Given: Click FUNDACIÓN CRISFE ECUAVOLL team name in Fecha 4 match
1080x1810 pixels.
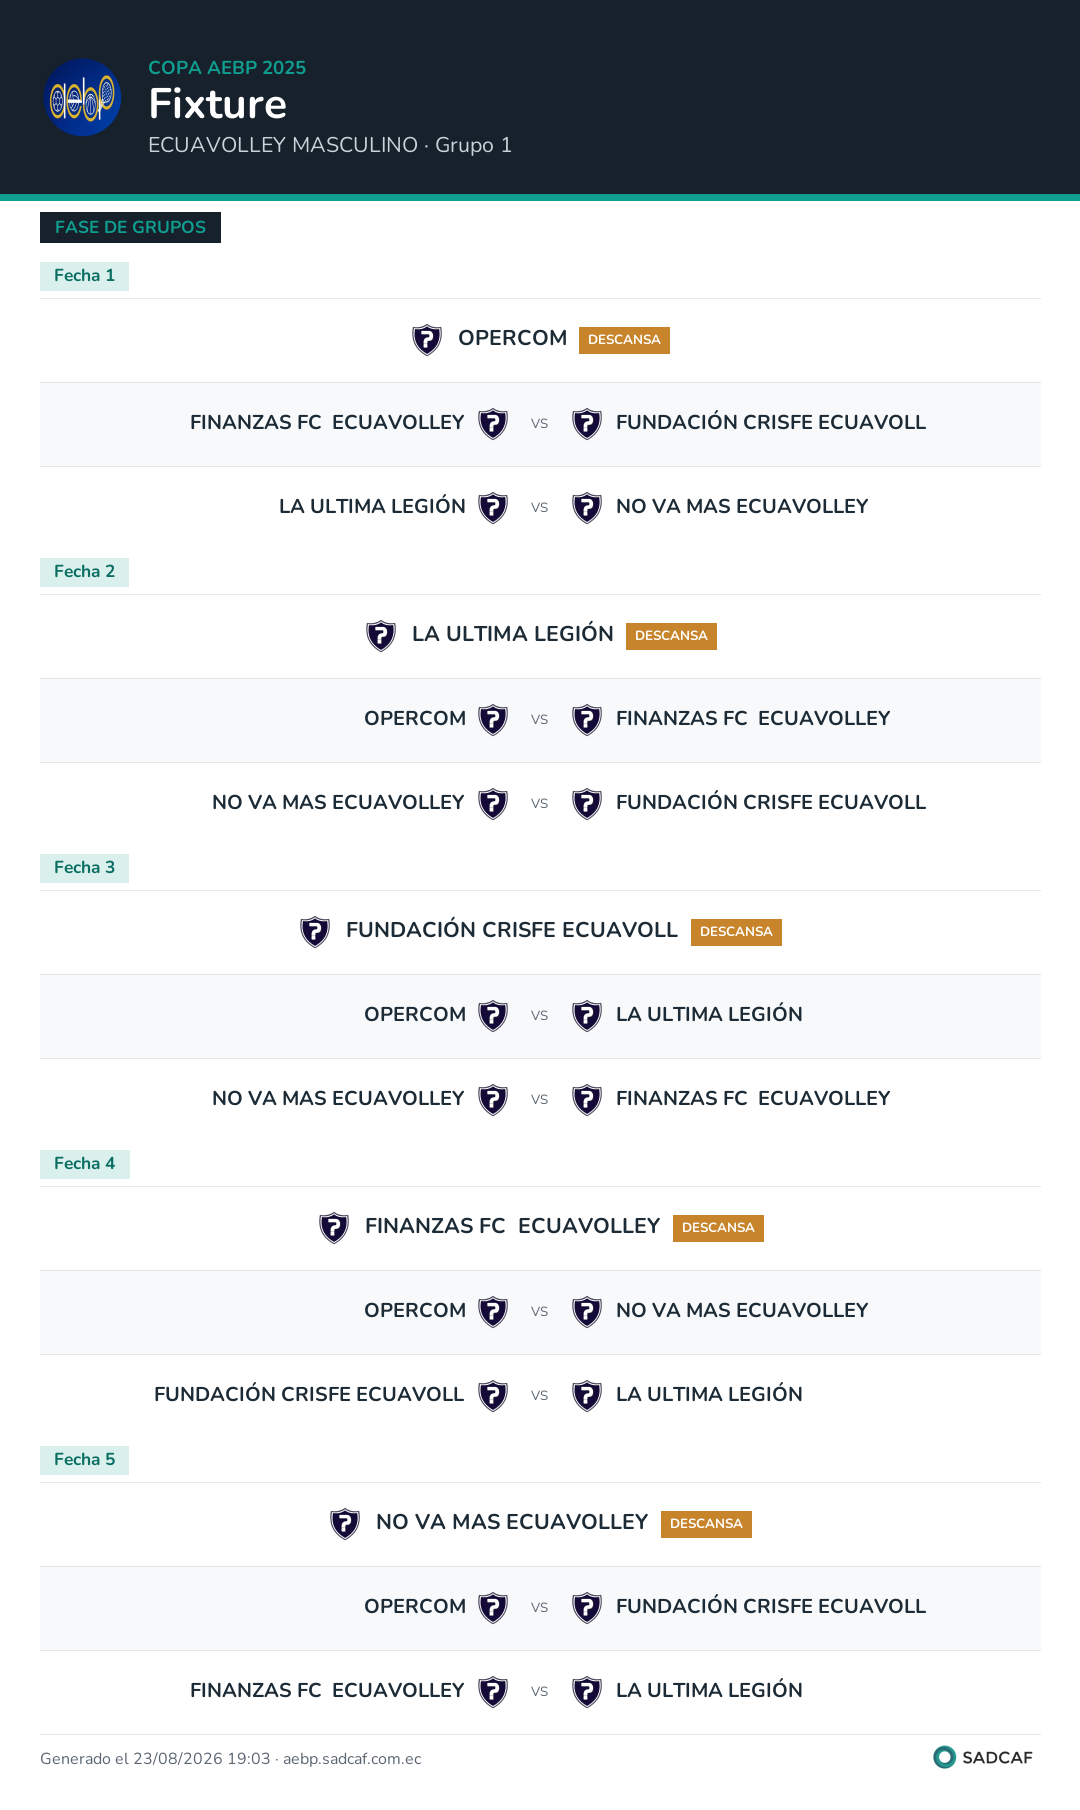Looking at the screenshot, I should 309,1394.
